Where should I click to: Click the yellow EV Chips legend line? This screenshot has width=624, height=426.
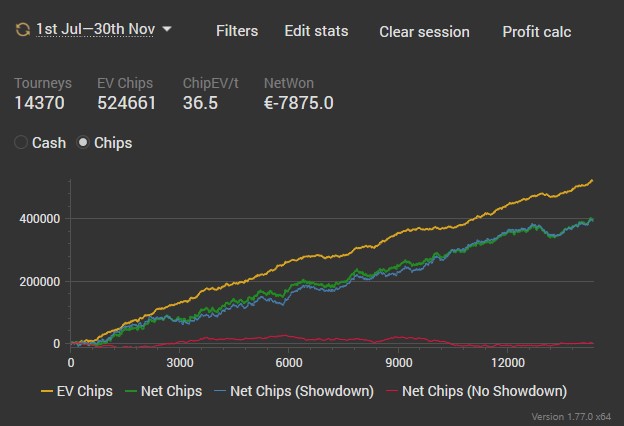pyautogui.click(x=45, y=391)
